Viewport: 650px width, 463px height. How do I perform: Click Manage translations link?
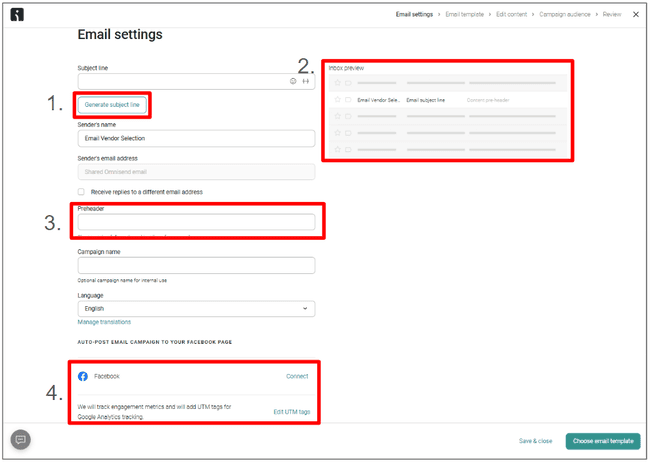coord(104,322)
